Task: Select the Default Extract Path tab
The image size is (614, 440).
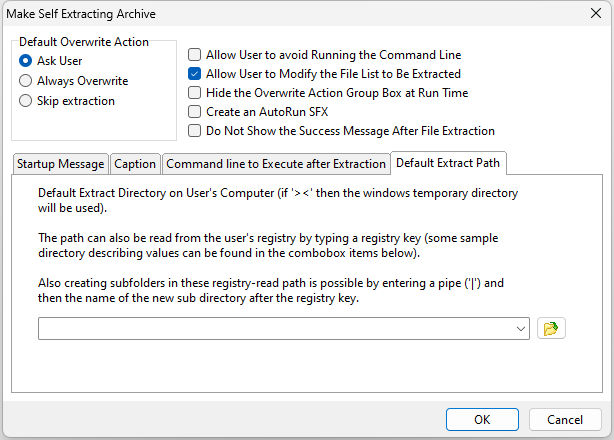Action: (x=448, y=163)
